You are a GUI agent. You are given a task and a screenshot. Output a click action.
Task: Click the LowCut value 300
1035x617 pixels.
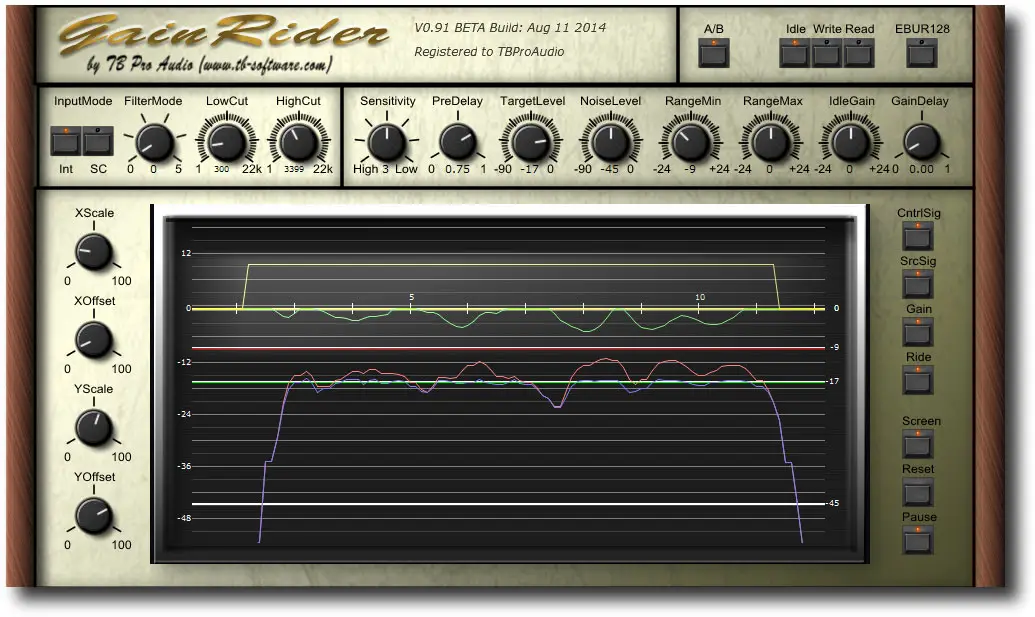coord(222,169)
